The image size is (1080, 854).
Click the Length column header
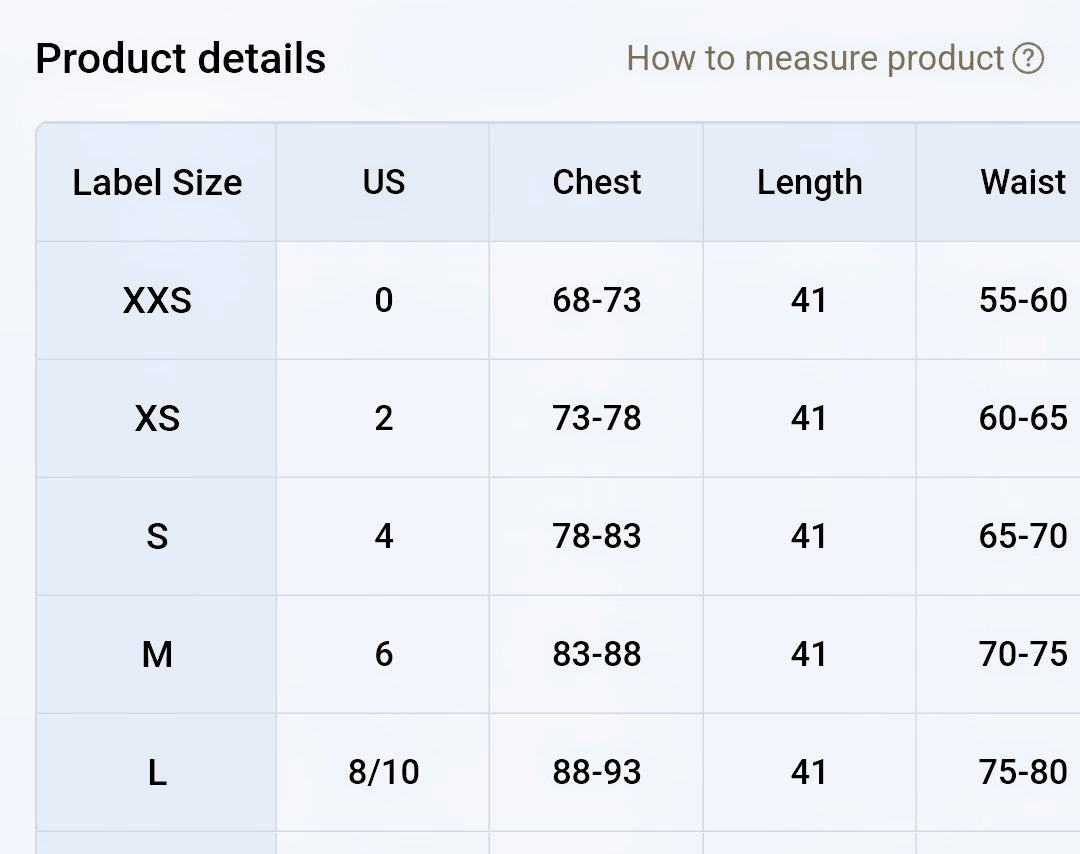(809, 183)
